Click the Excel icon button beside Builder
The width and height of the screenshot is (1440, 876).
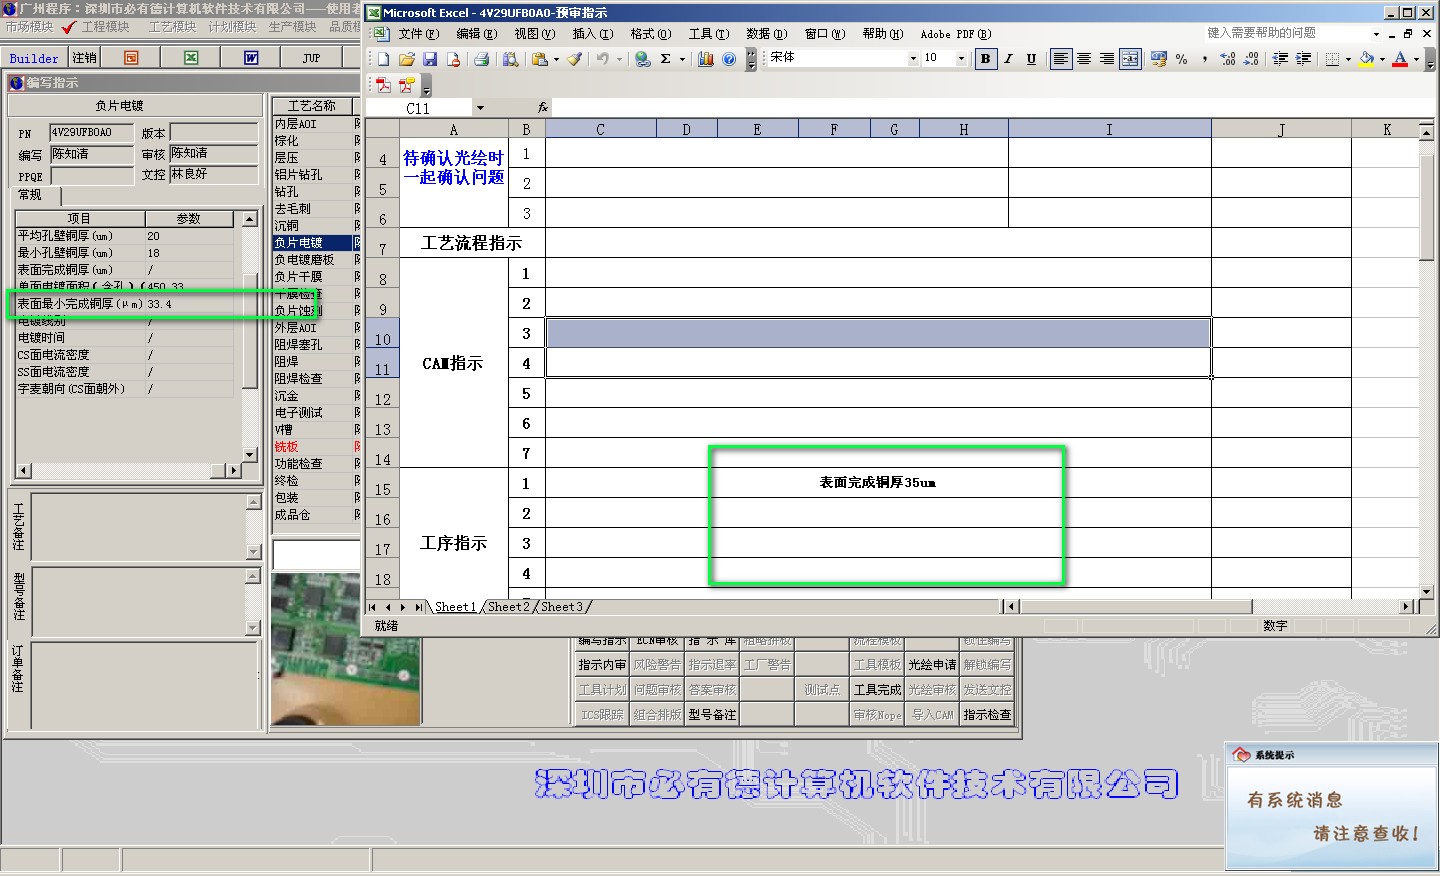pyautogui.click(x=191, y=58)
